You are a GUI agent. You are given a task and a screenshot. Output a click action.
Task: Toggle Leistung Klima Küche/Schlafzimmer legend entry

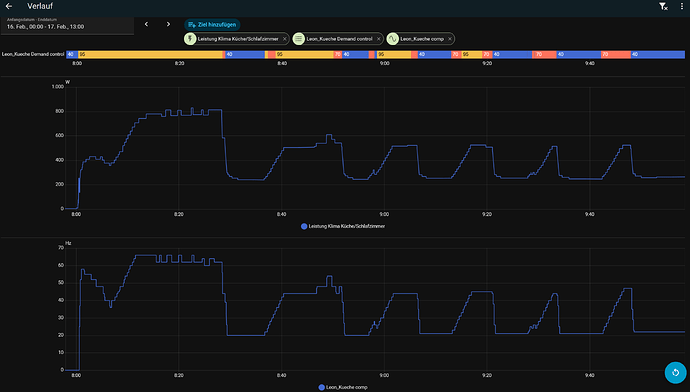(343, 226)
